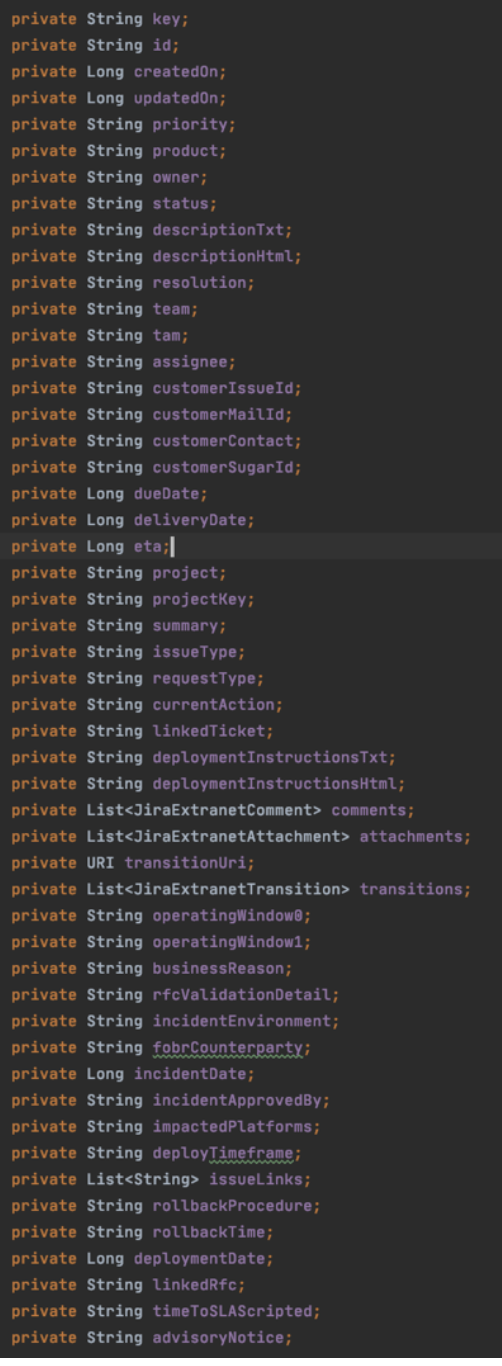Screen dimensions: 502x1366
Task: Click the 'transitionUri' field
Action: coord(184,862)
